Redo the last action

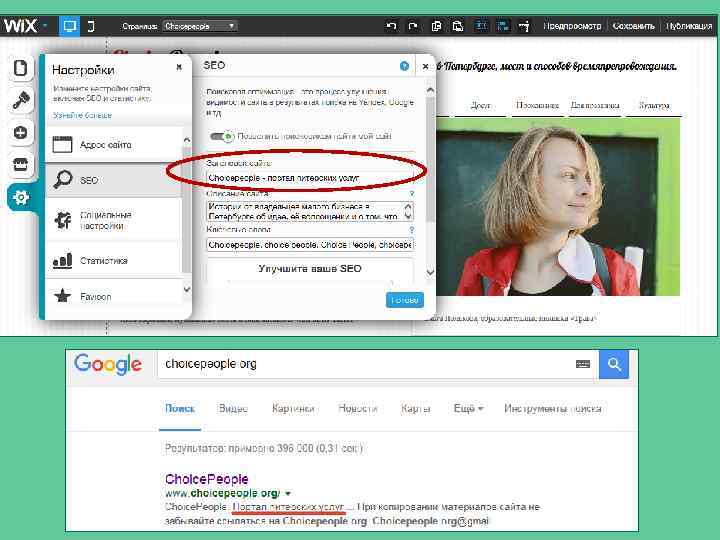click(413, 26)
